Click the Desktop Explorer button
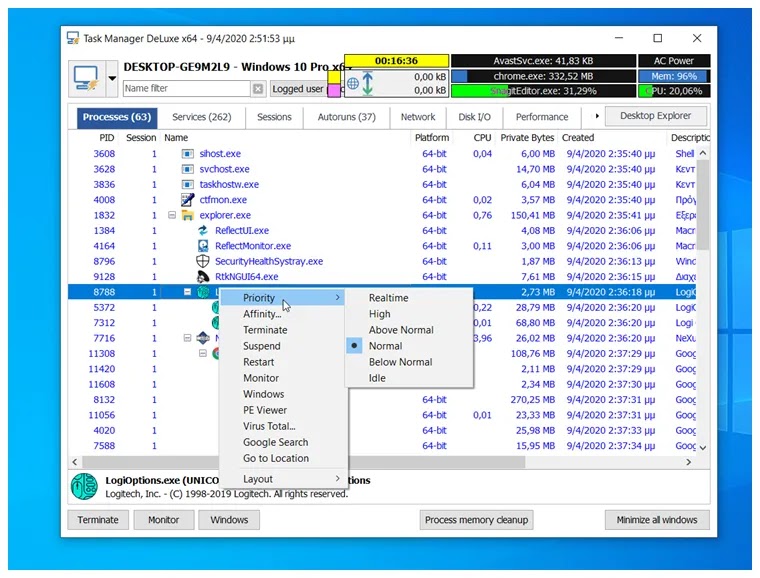Screen dimensions: 760x578 pyautogui.click(x=655, y=116)
